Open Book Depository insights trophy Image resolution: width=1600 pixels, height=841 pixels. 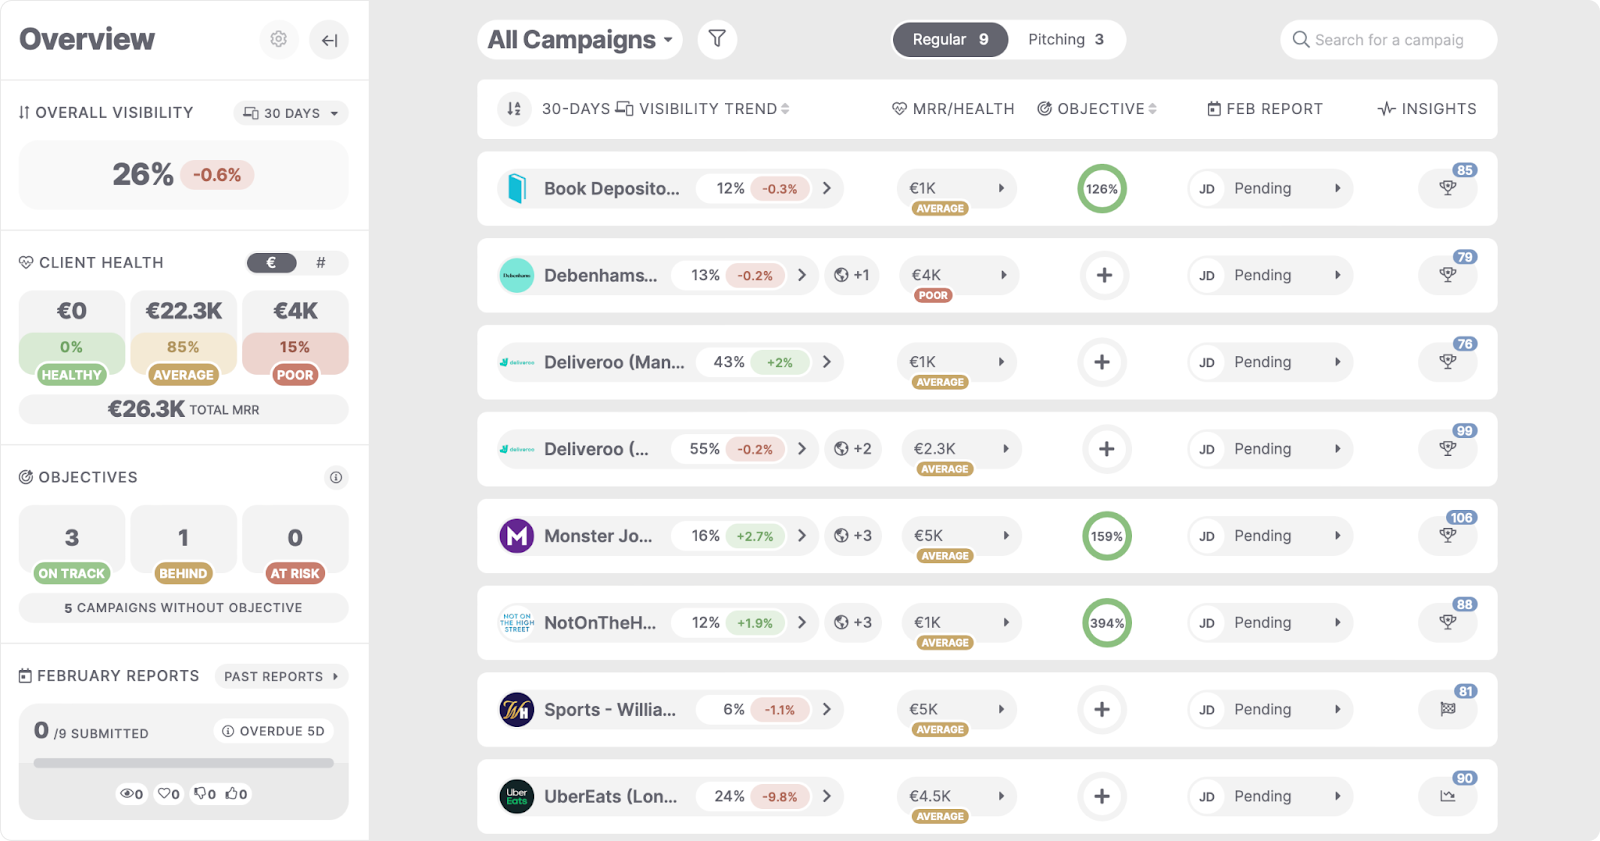coord(1448,188)
